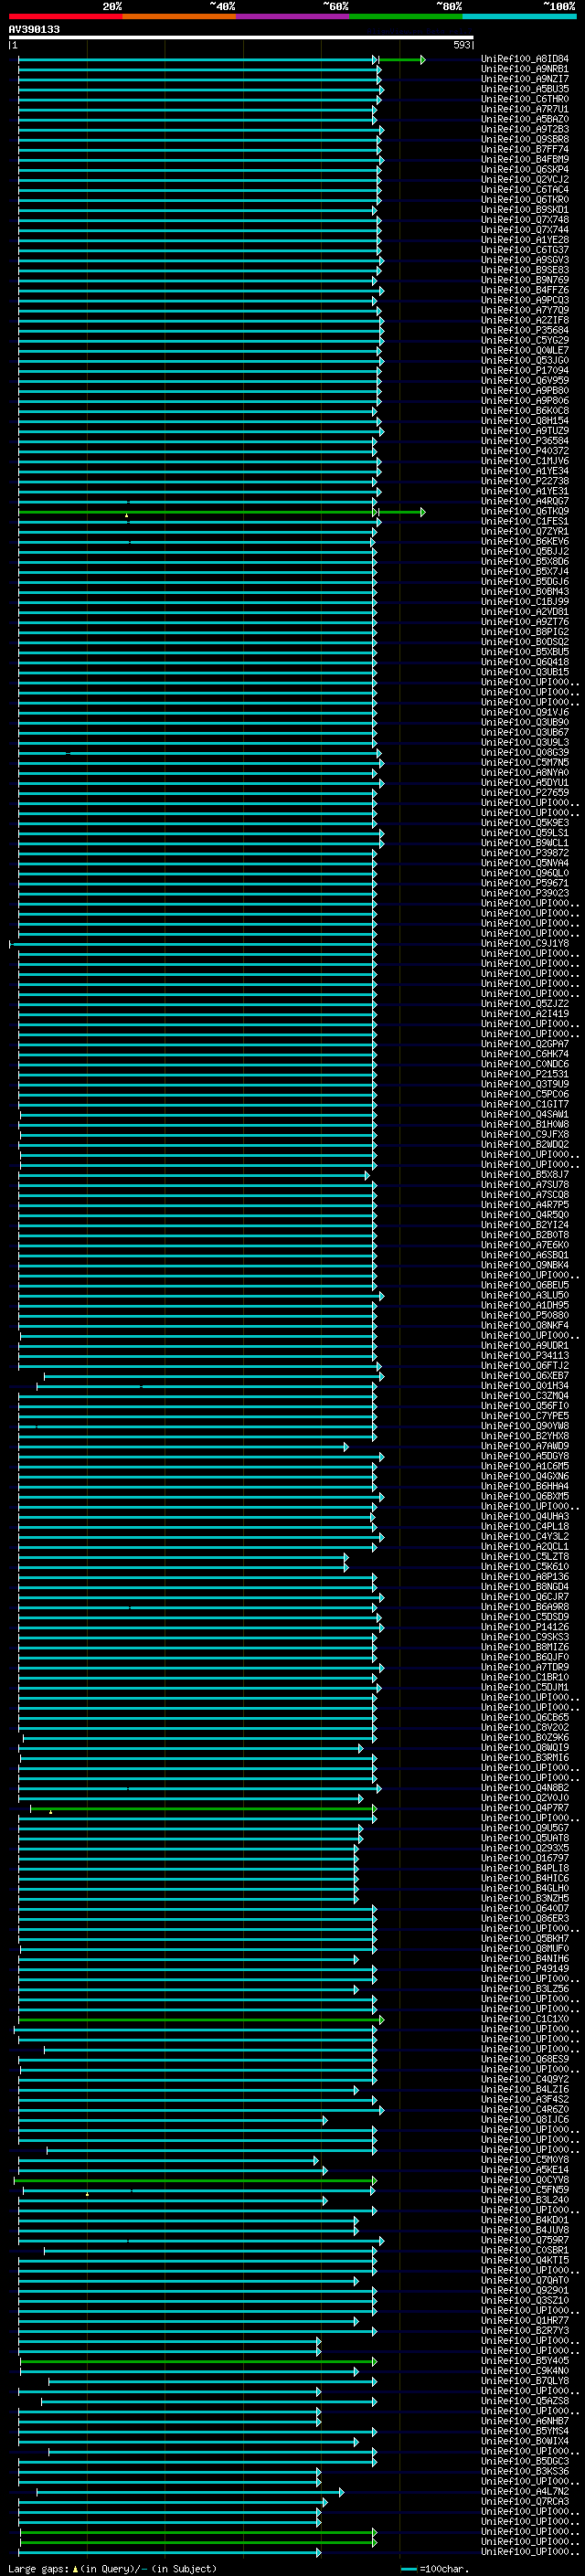Select label UniRef100_O16797
Image resolution: width=585 pixels, height=2576 pixels.
pos(525,1858)
